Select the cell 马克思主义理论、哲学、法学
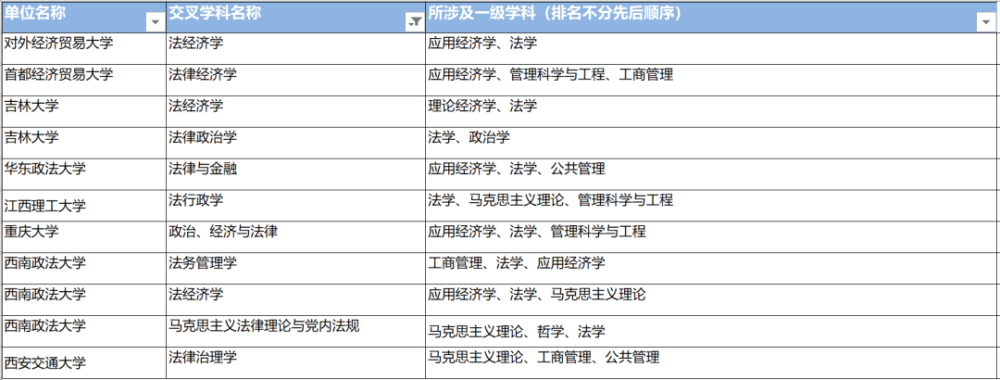 (x=710, y=331)
